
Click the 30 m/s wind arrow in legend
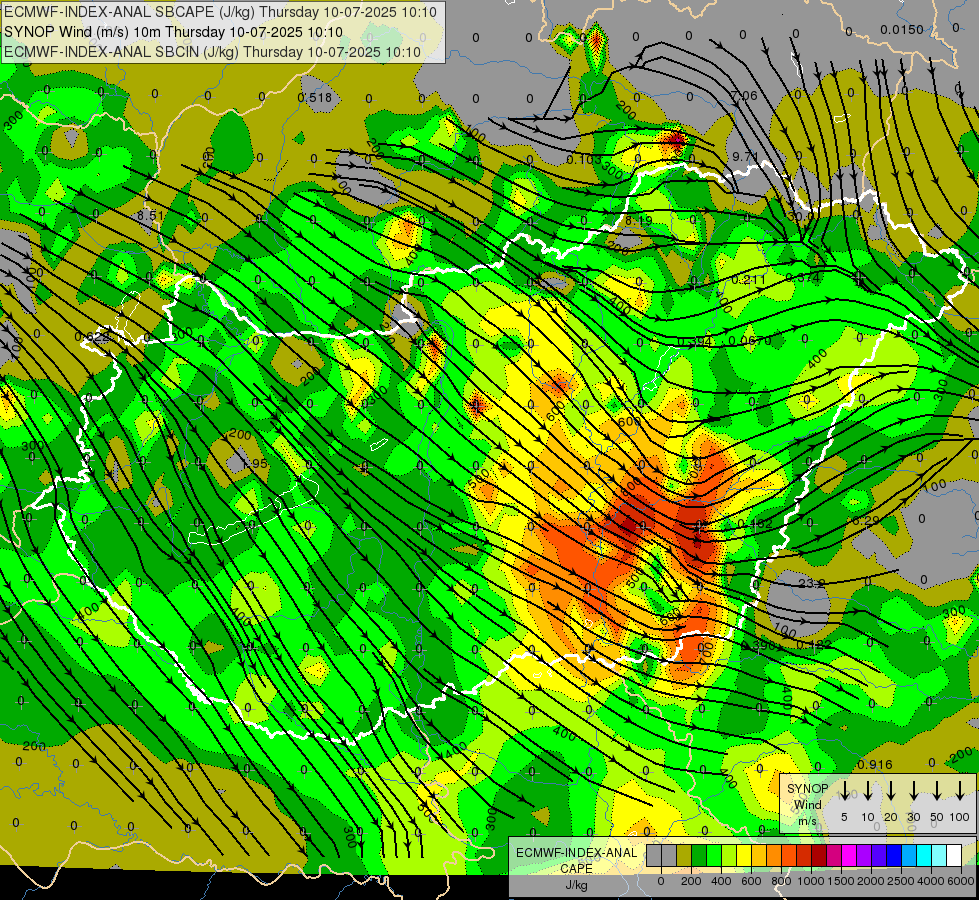913,791
